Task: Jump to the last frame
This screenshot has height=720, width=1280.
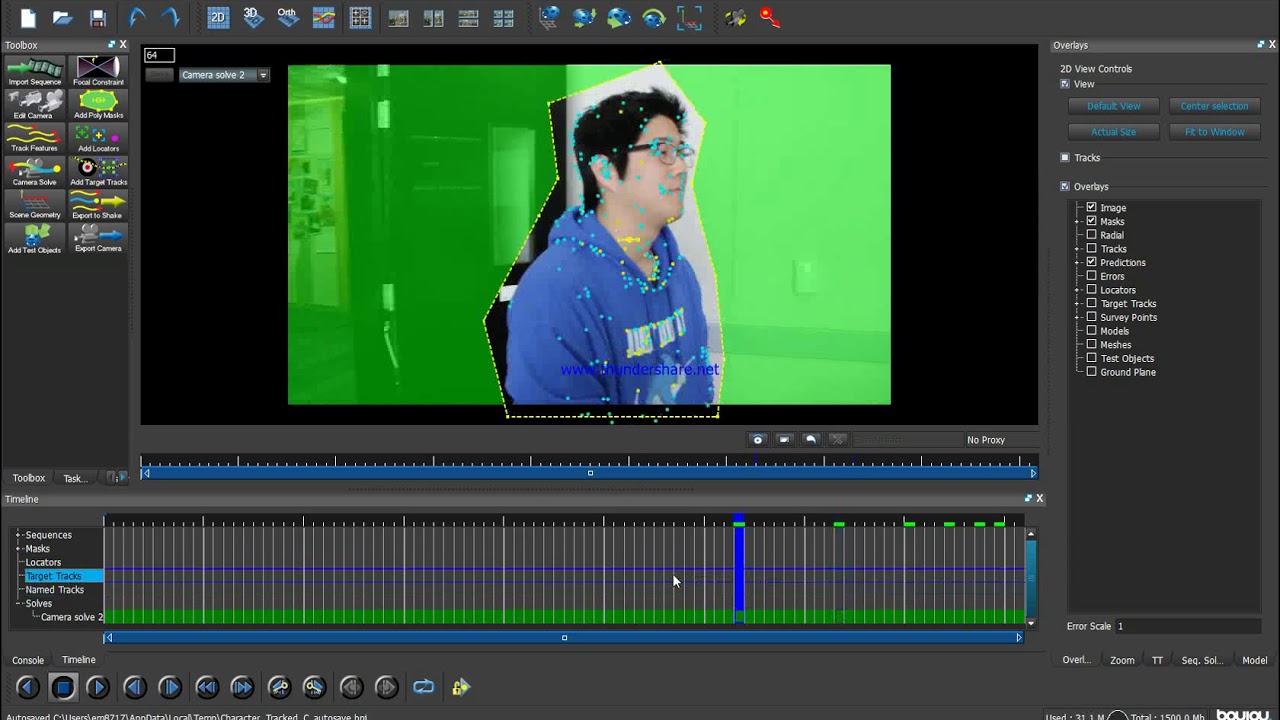Action: [242, 687]
